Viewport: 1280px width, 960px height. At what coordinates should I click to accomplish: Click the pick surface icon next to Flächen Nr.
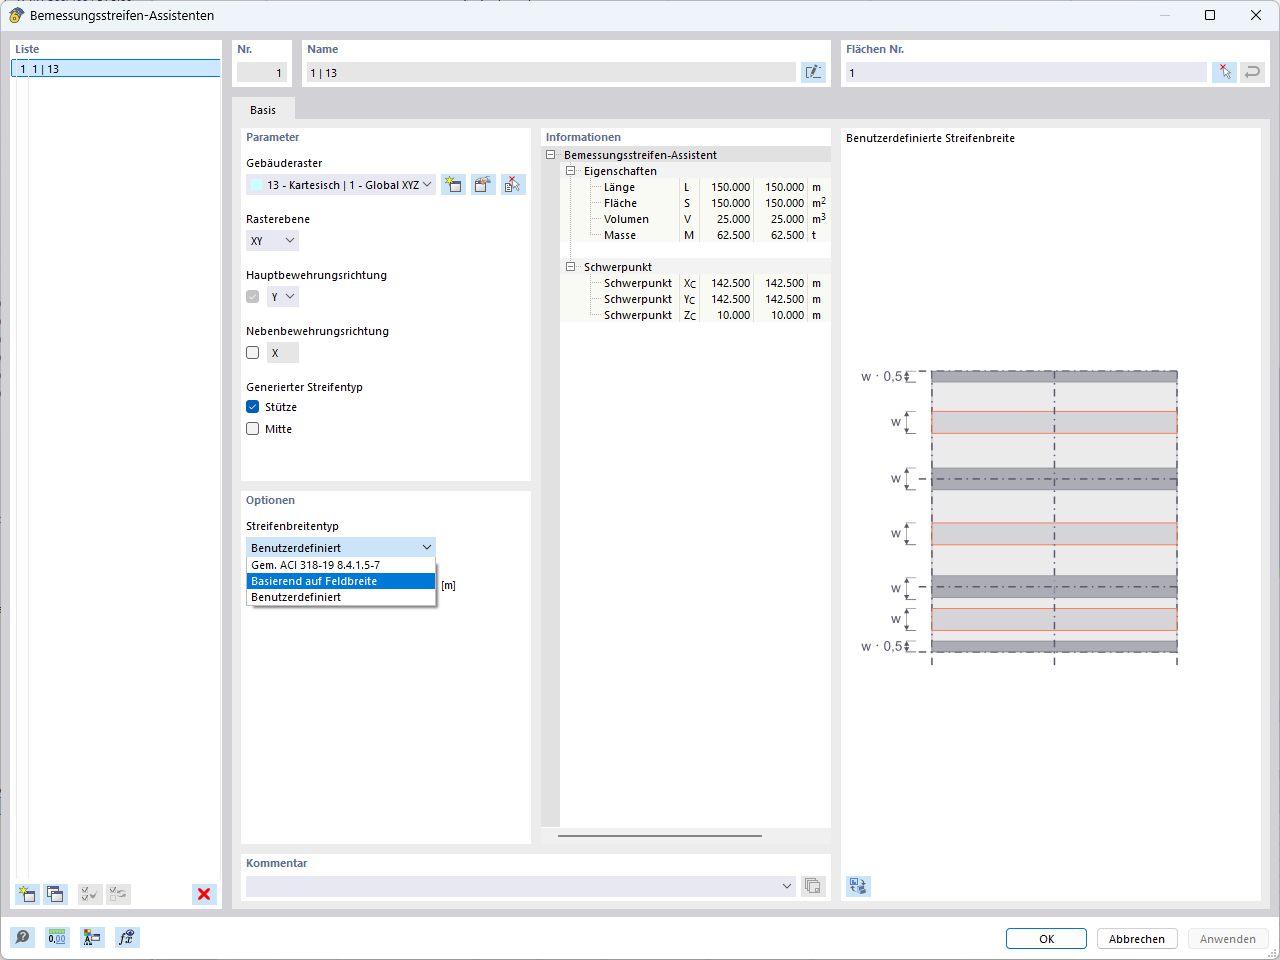[1224, 72]
